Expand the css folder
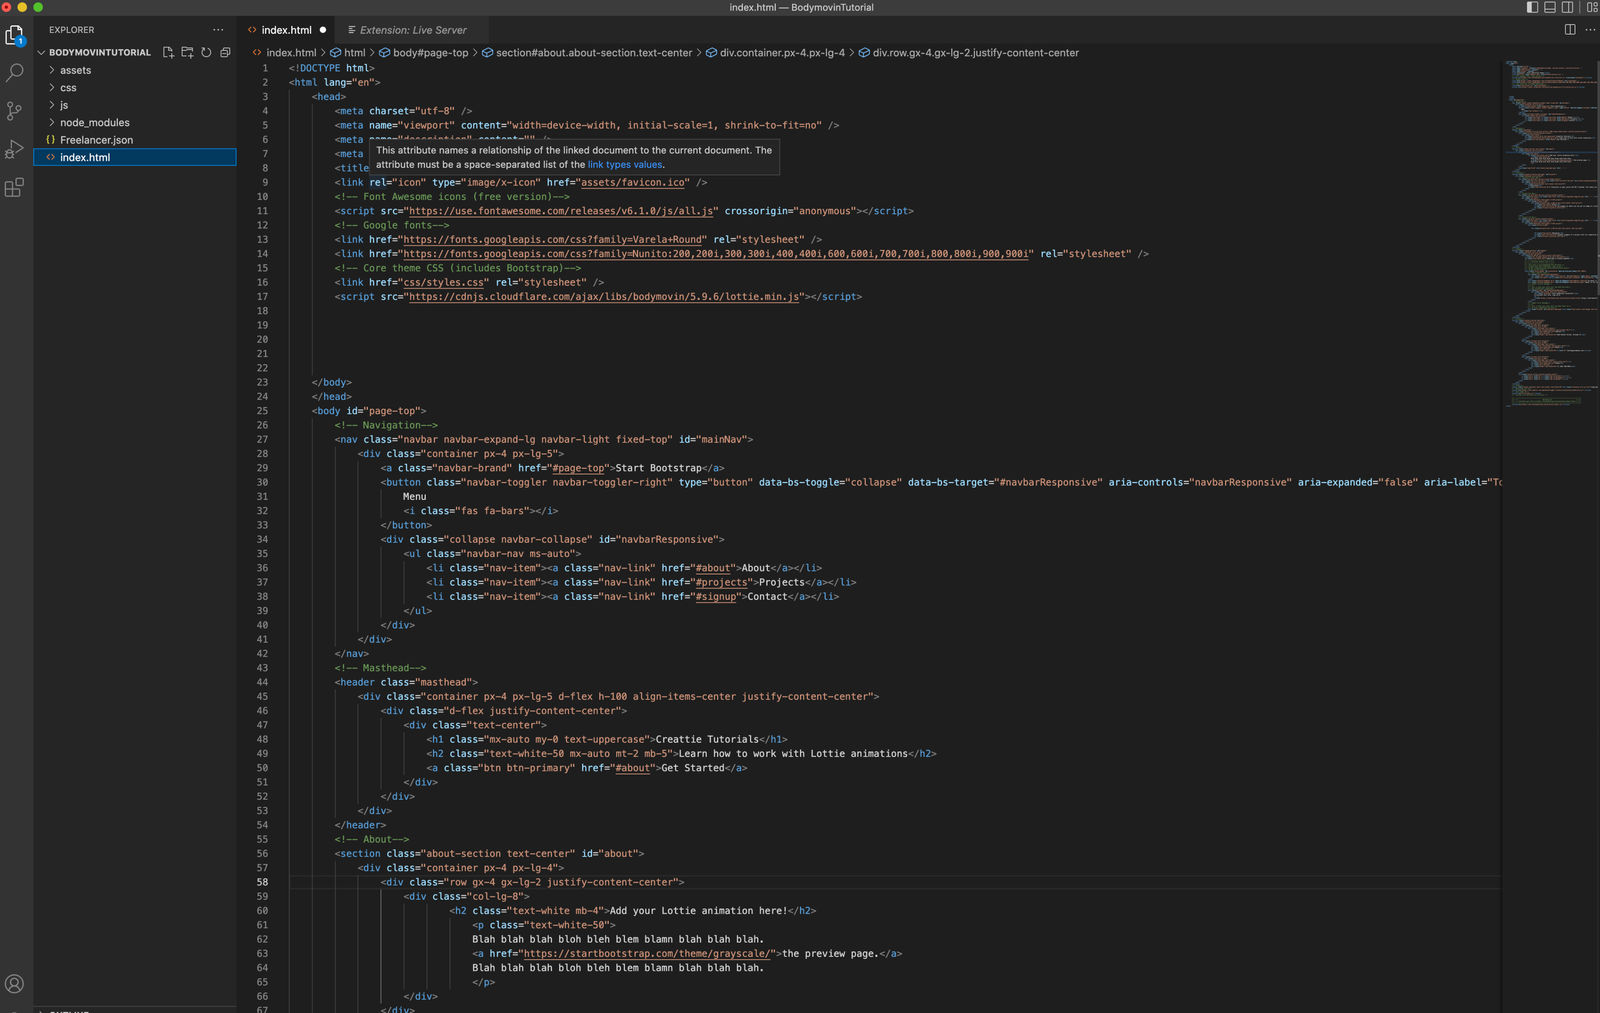1600x1013 pixels. (67, 87)
